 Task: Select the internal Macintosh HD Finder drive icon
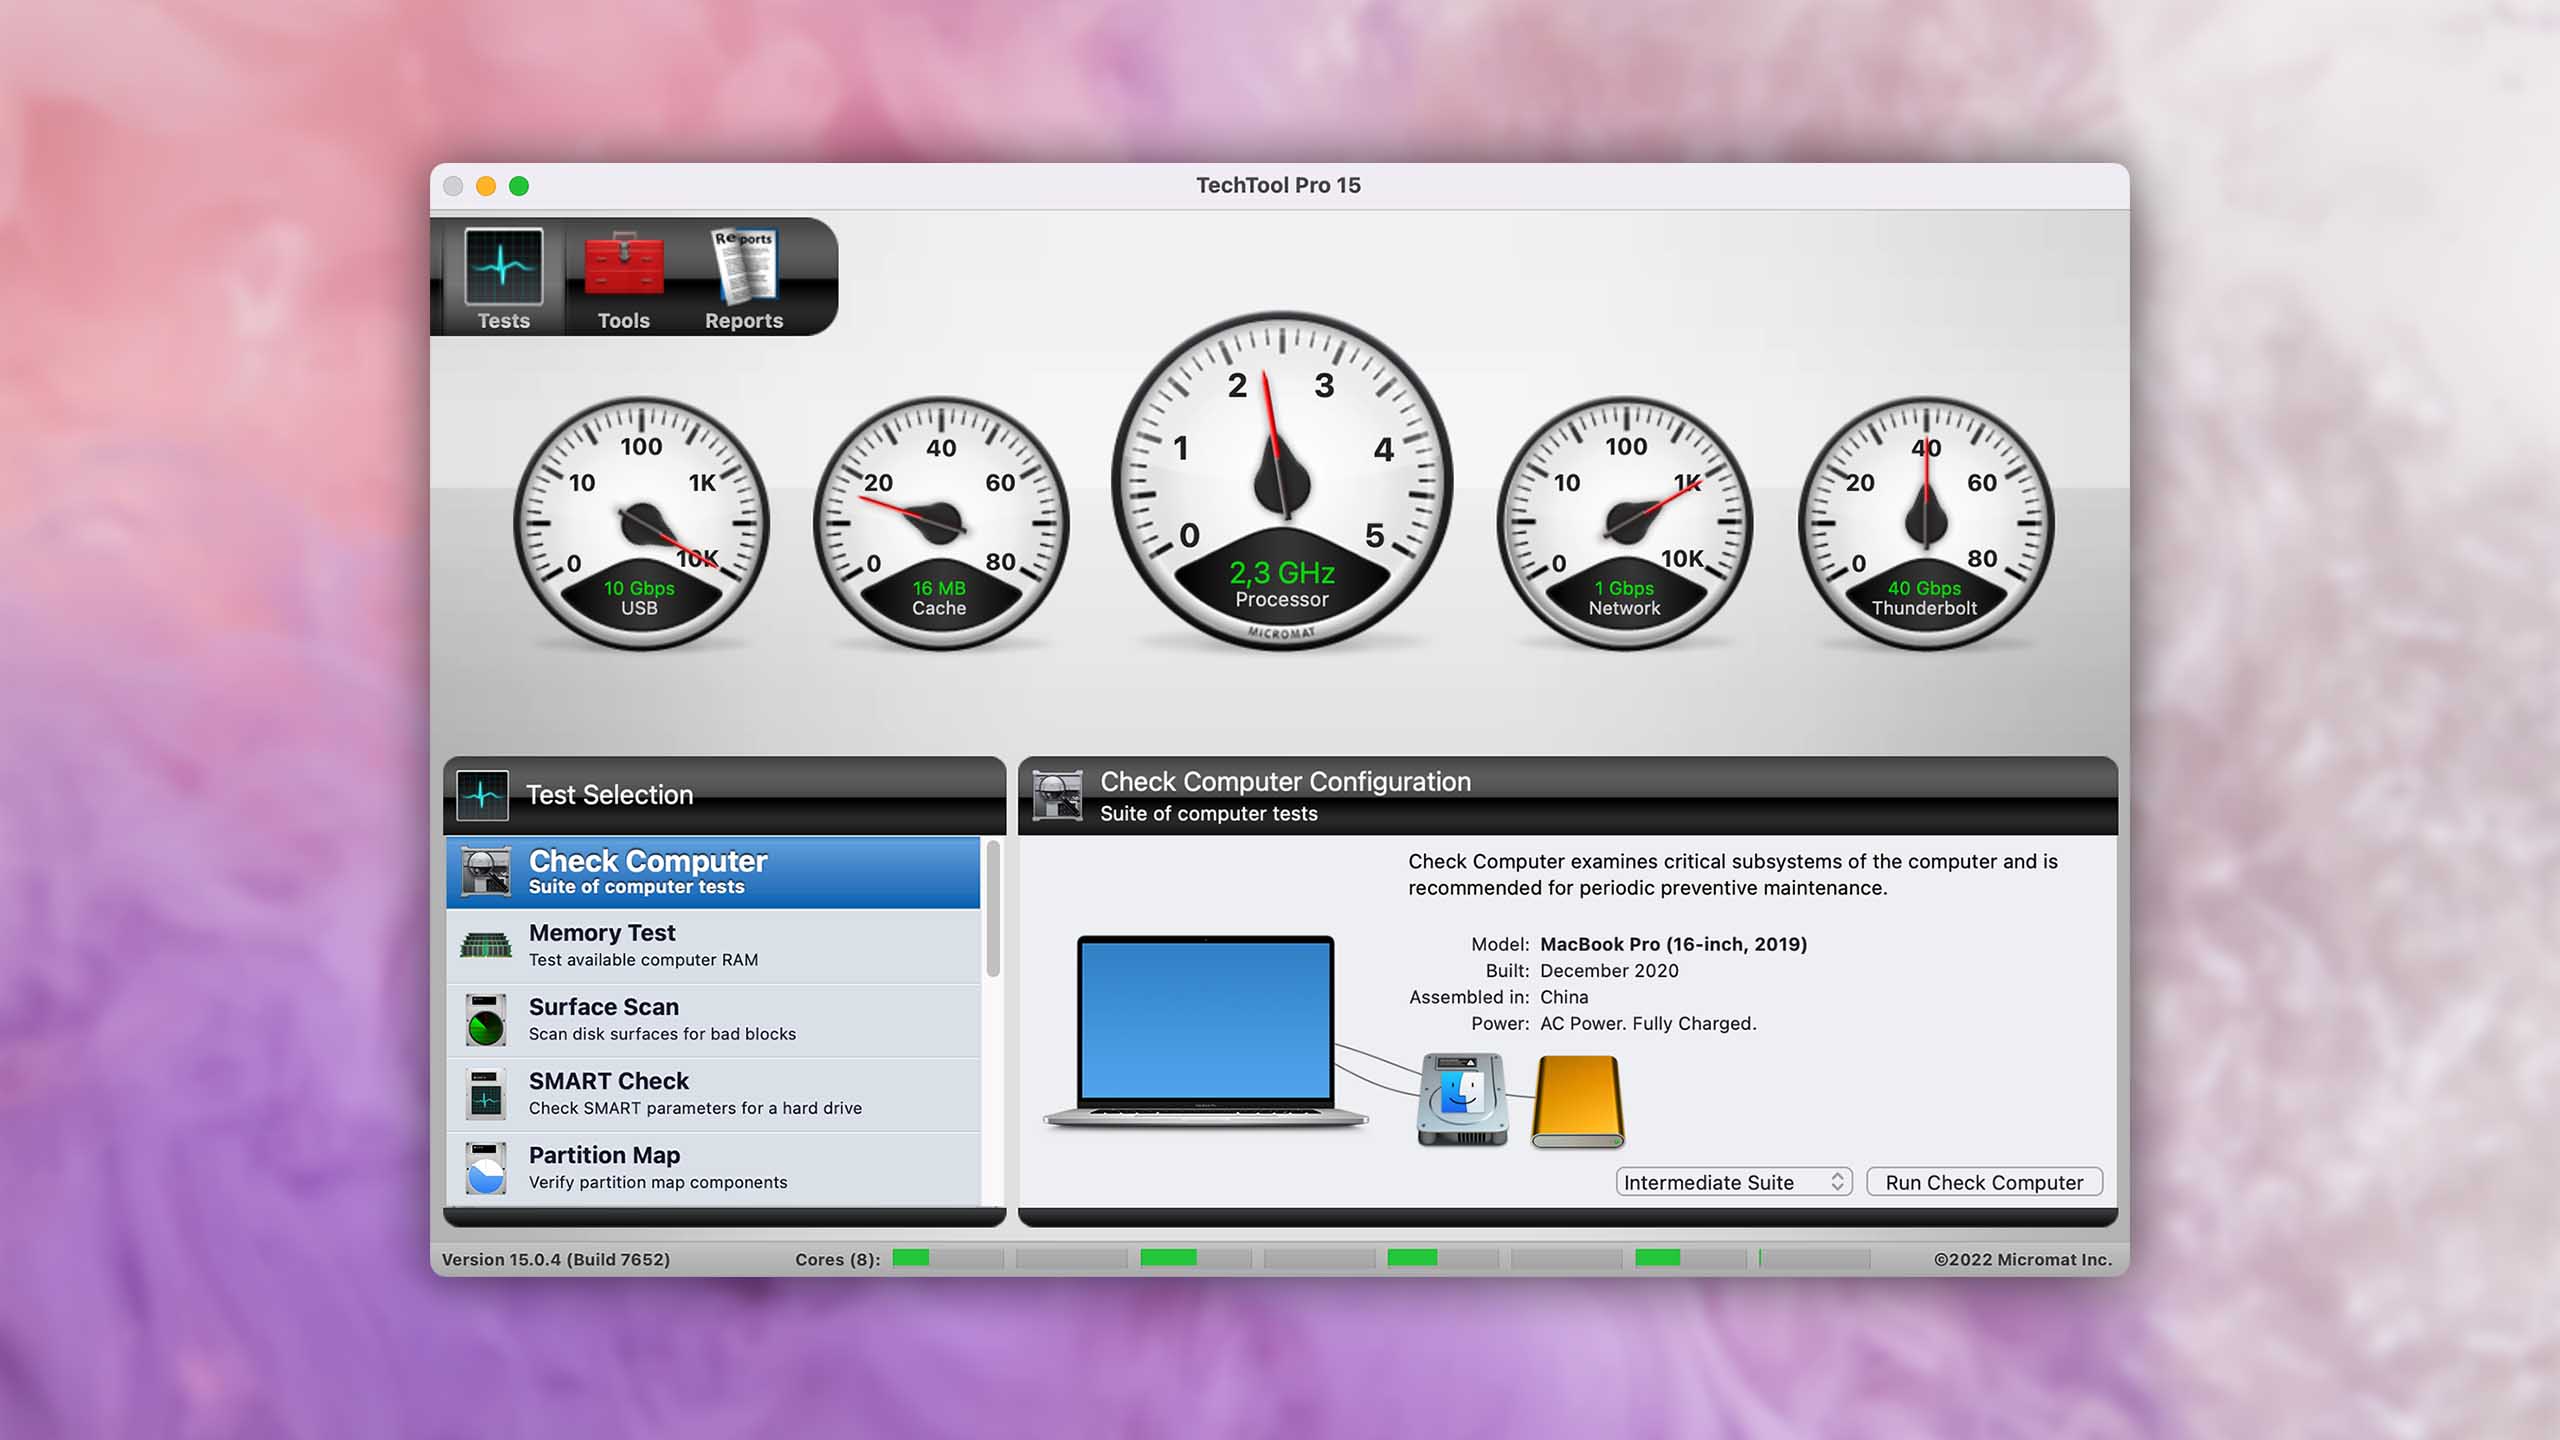[1463, 1099]
